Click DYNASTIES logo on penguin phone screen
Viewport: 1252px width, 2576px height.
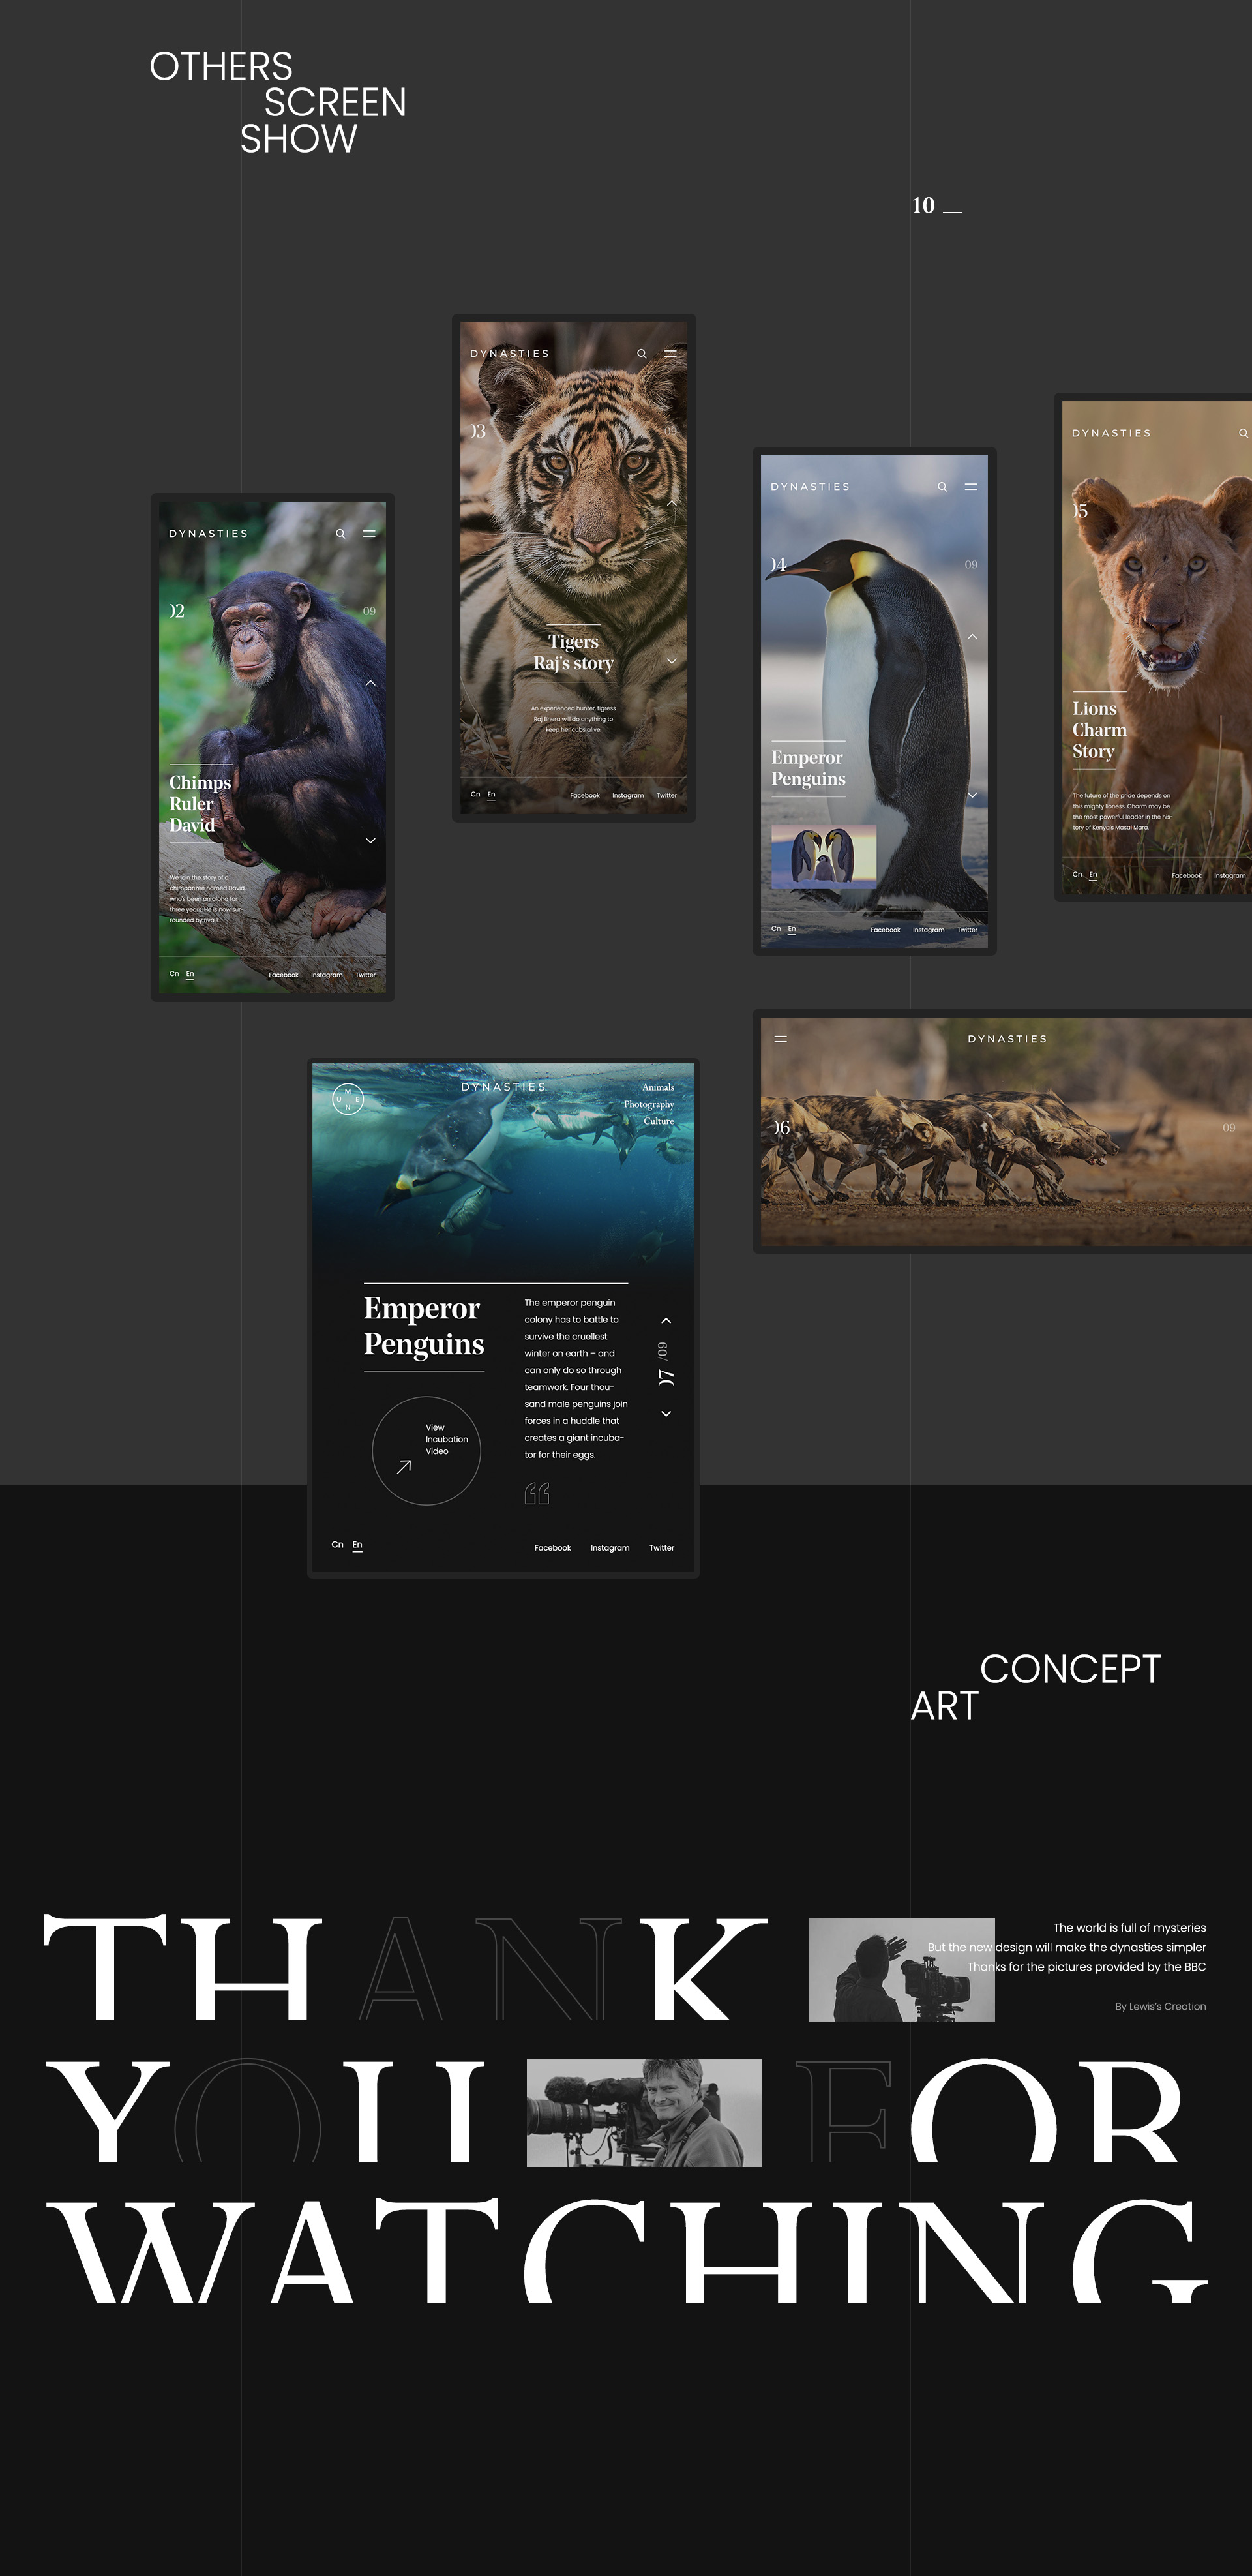click(810, 487)
